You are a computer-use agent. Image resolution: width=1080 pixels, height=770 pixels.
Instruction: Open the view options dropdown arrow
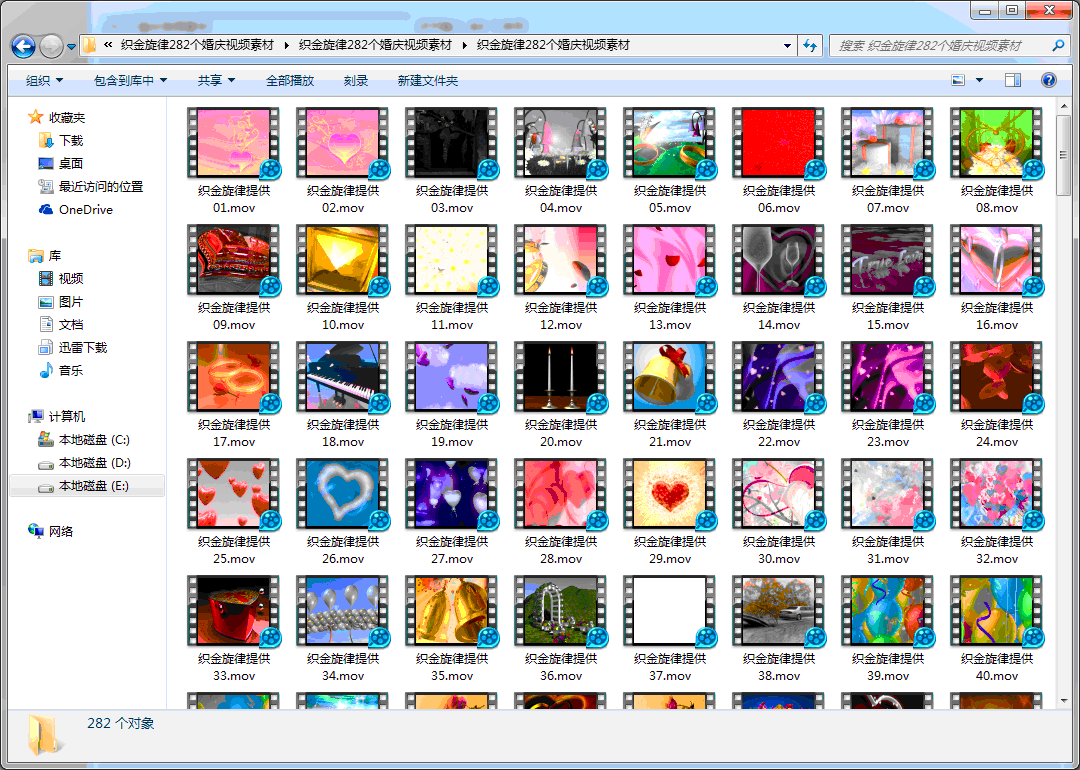click(979, 80)
